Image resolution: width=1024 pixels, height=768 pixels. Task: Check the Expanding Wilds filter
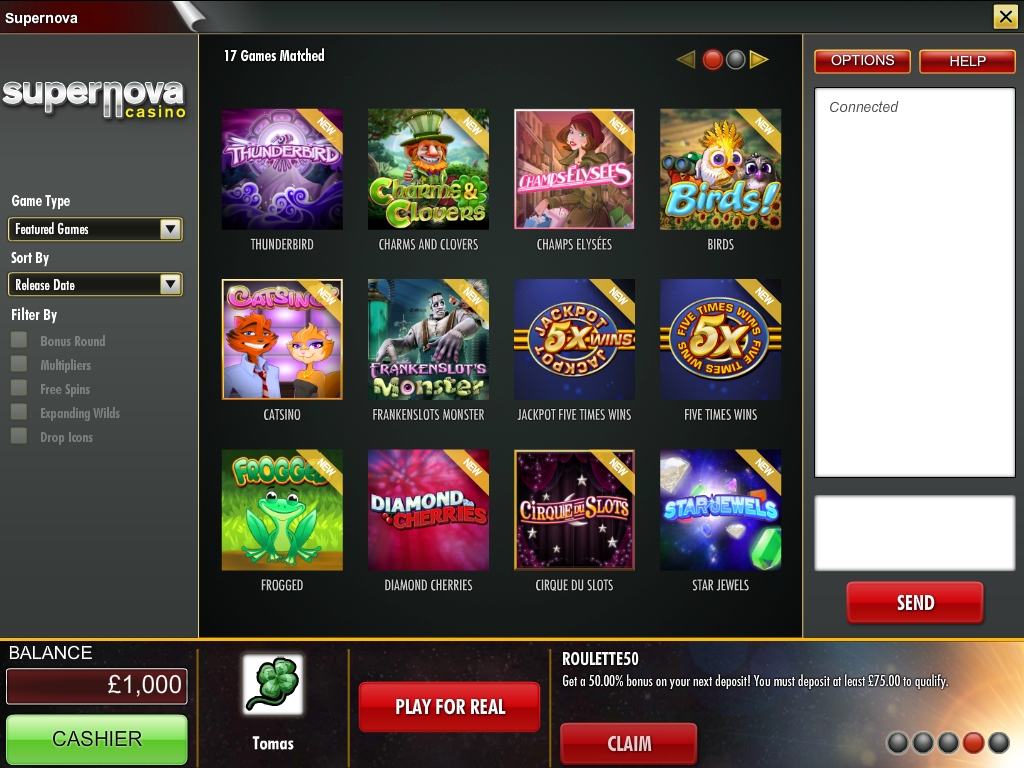[19, 412]
